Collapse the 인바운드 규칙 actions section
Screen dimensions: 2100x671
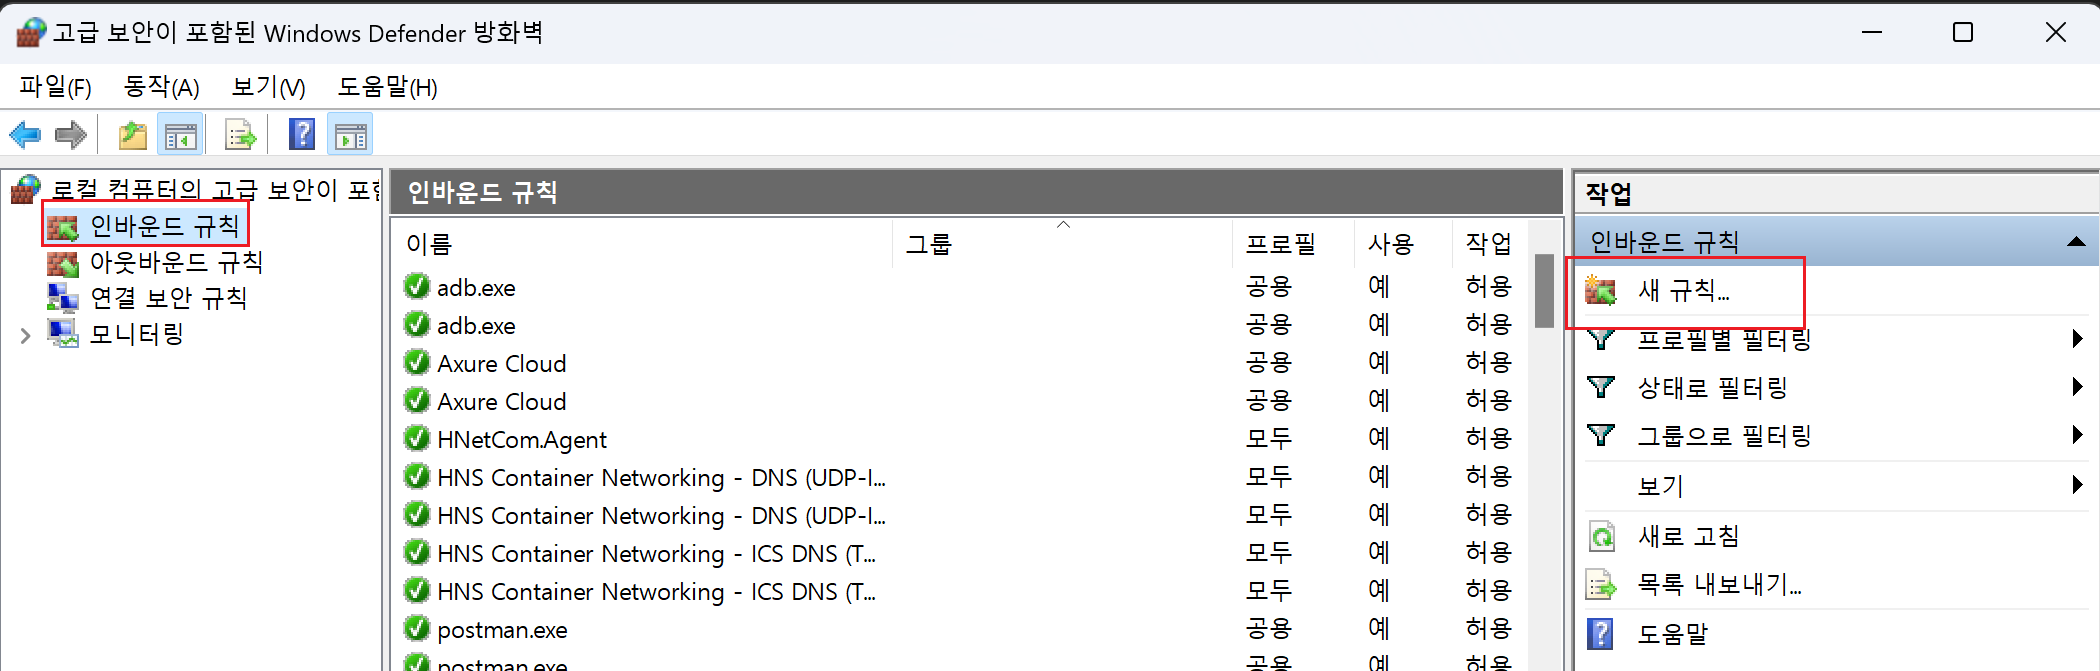tap(2076, 242)
